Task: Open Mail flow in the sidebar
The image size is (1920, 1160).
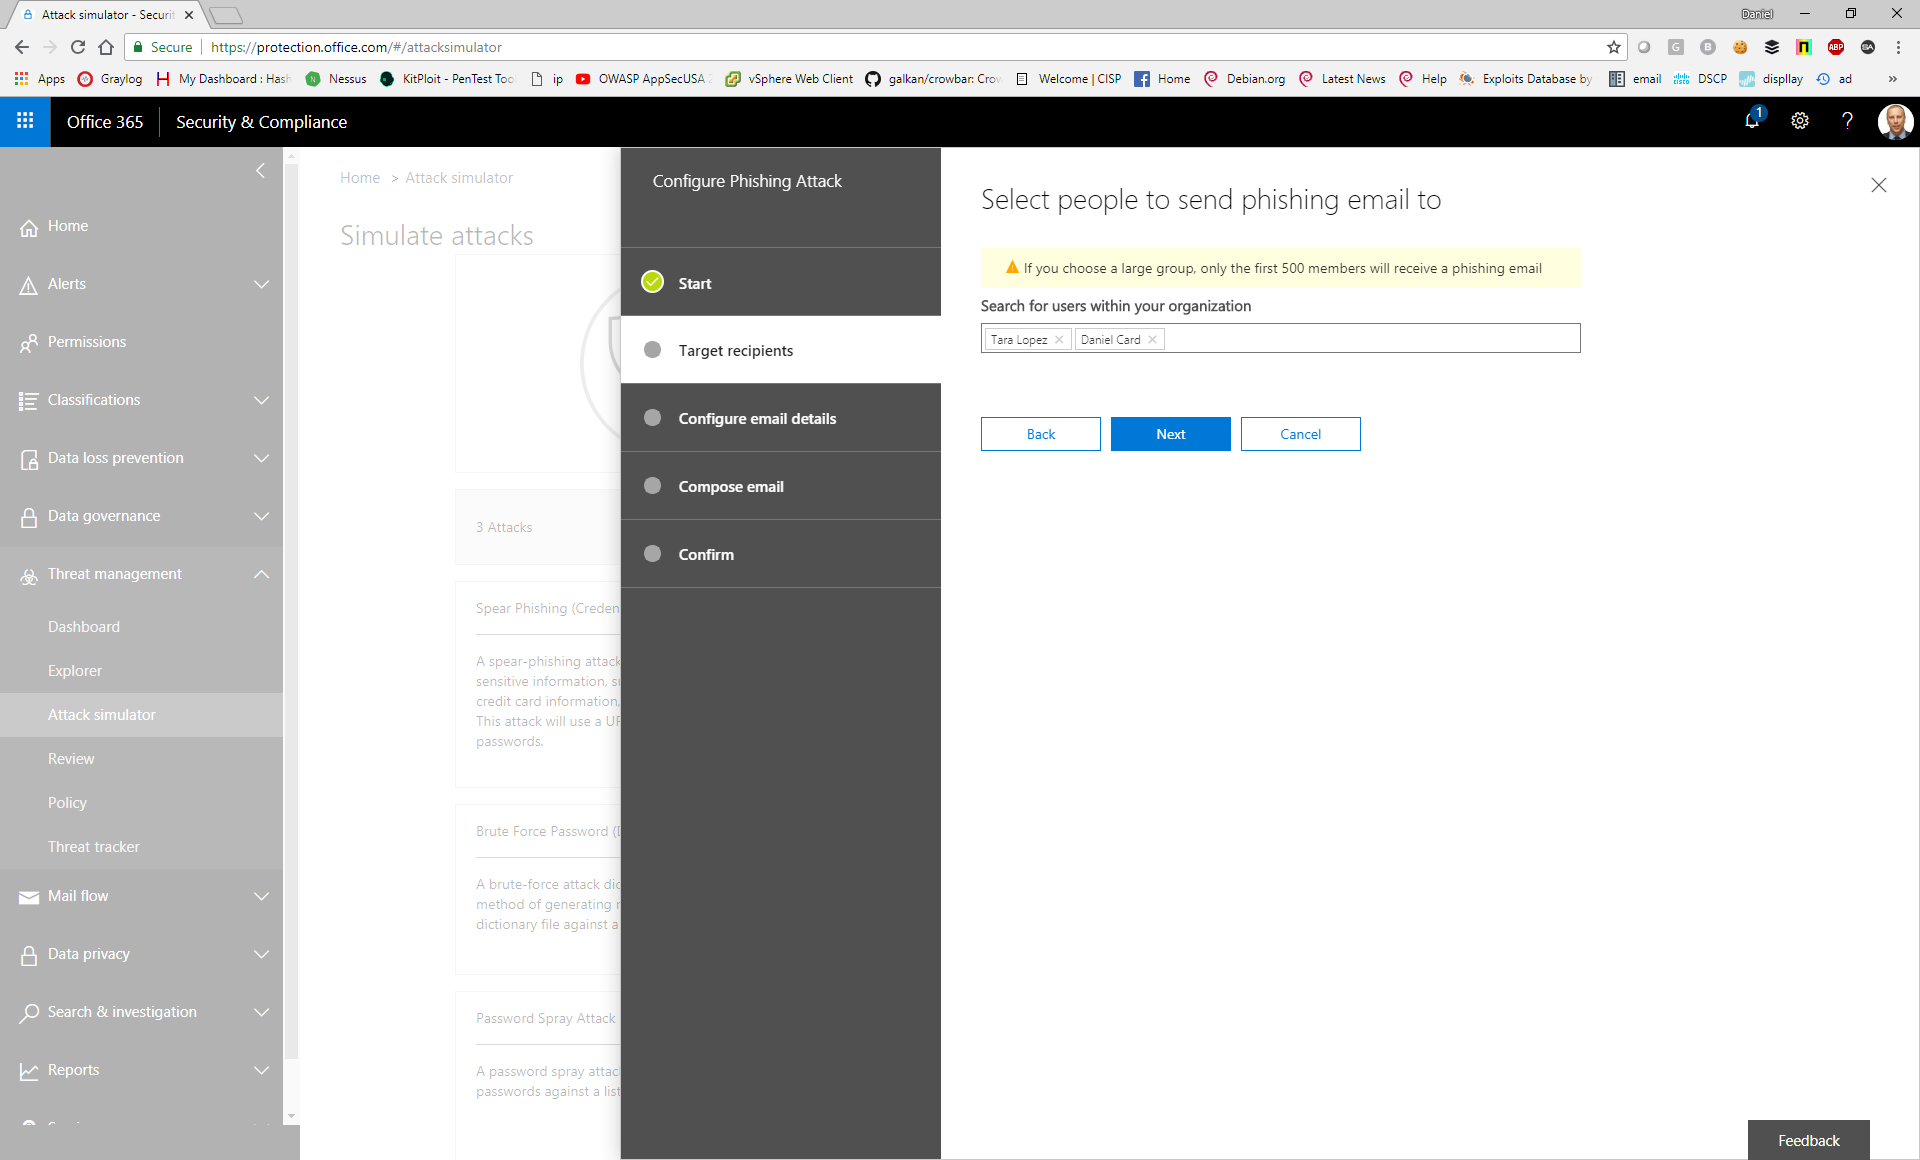Action: click(78, 895)
